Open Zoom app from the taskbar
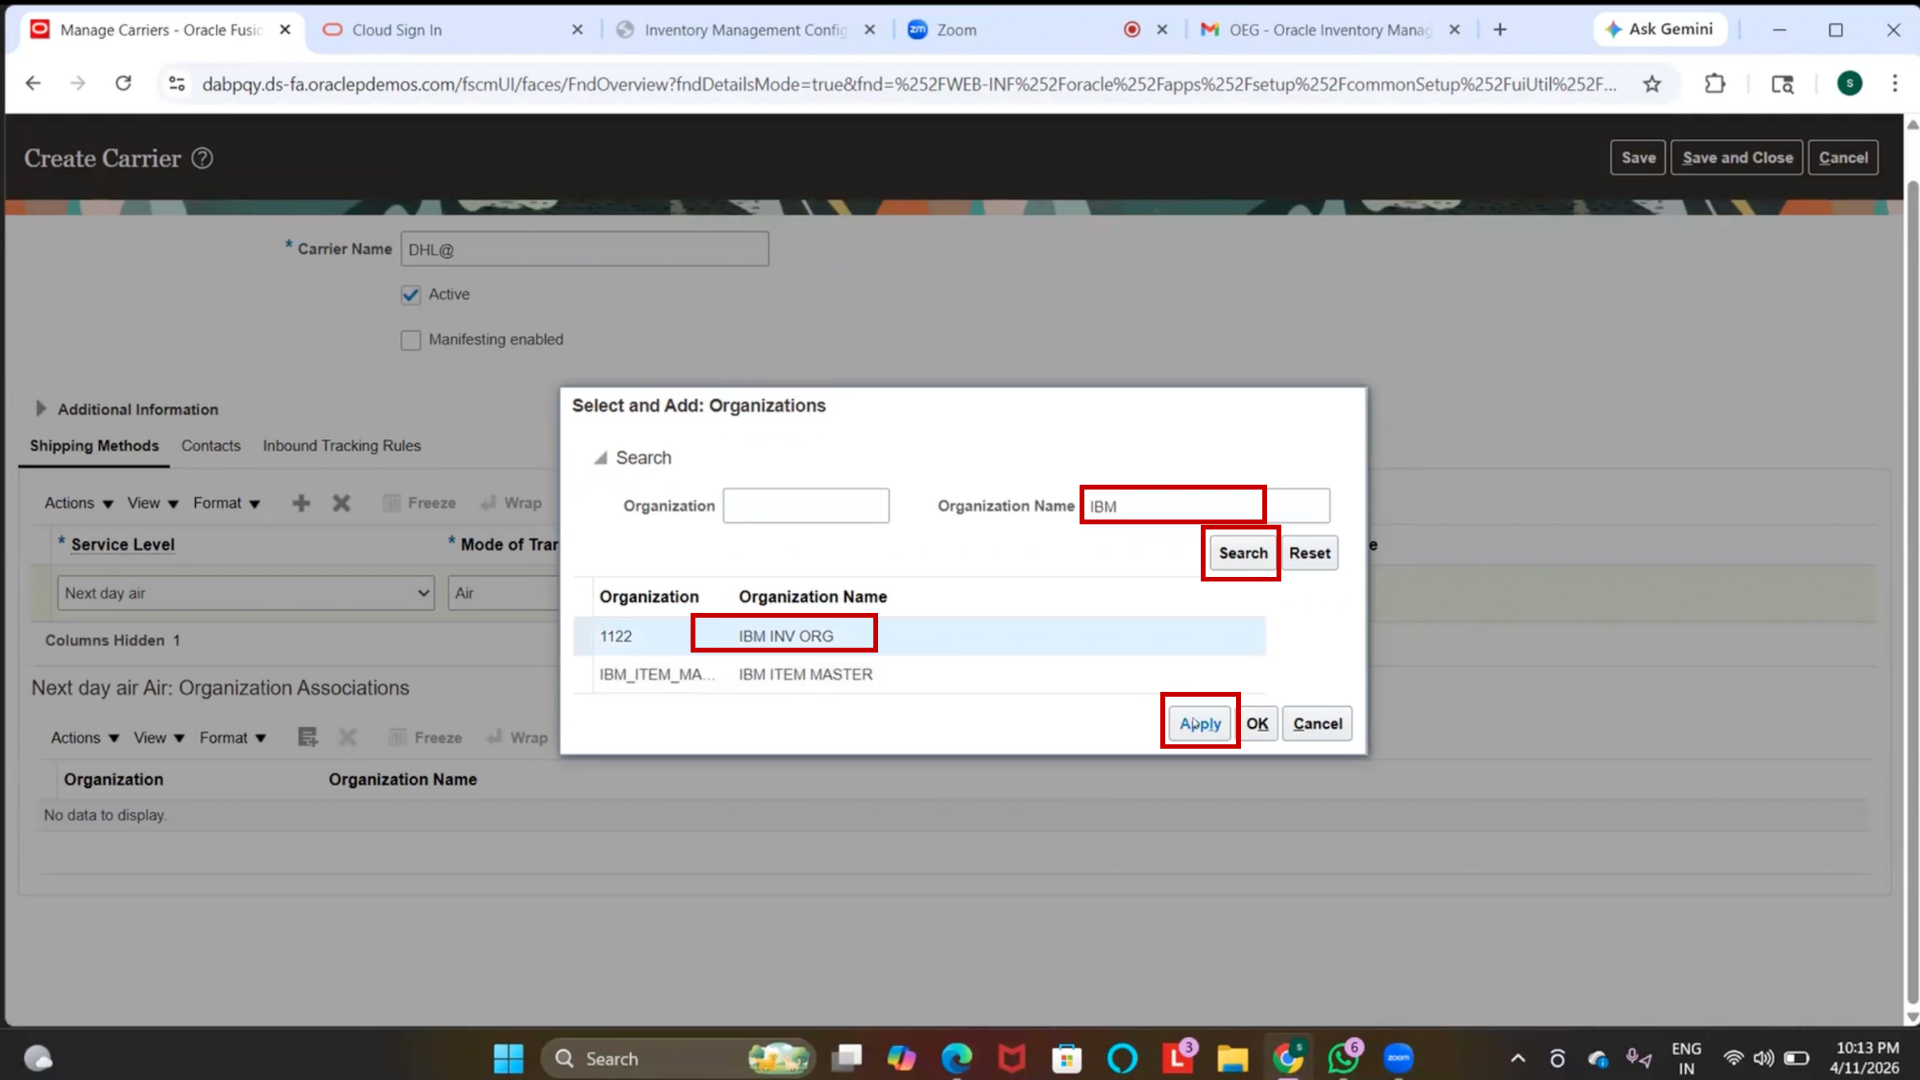 click(1398, 1058)
